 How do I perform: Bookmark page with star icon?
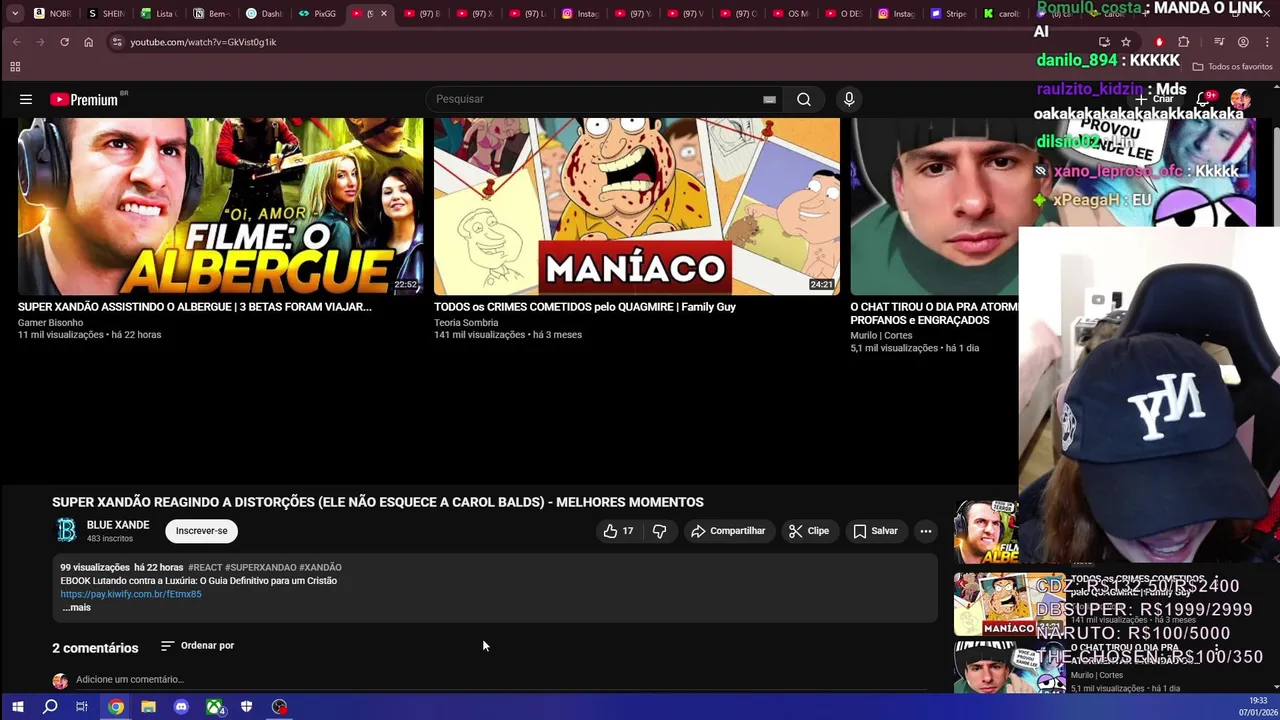click(x=1126, y=42)
